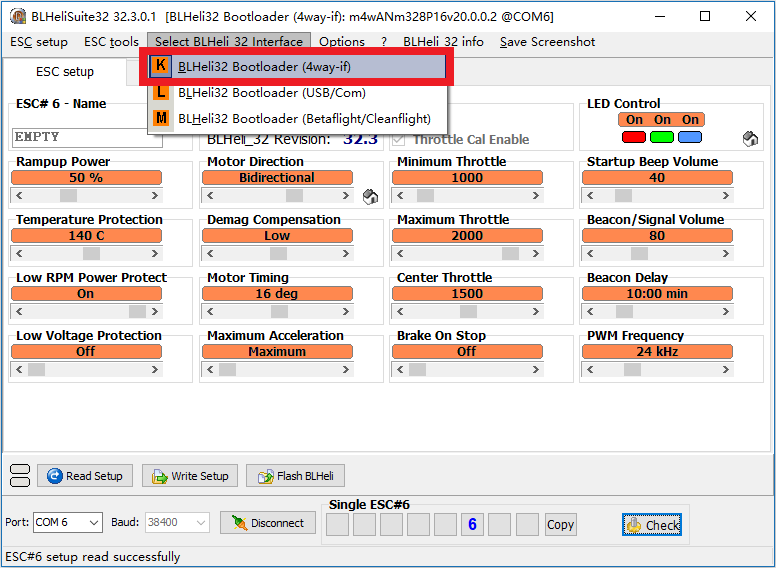This screenshot has height=568, width=776.
Task: Select the ESC number 6 box
Action: pos(472,524)
